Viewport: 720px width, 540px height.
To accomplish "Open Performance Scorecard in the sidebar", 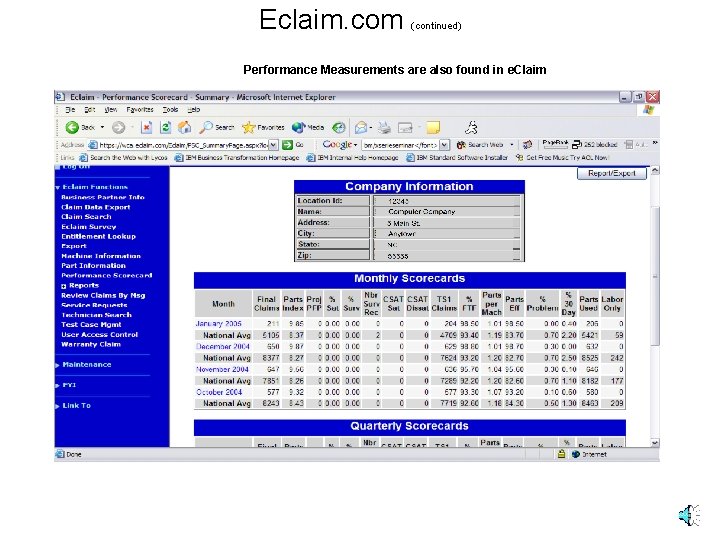I will point(107,276).
